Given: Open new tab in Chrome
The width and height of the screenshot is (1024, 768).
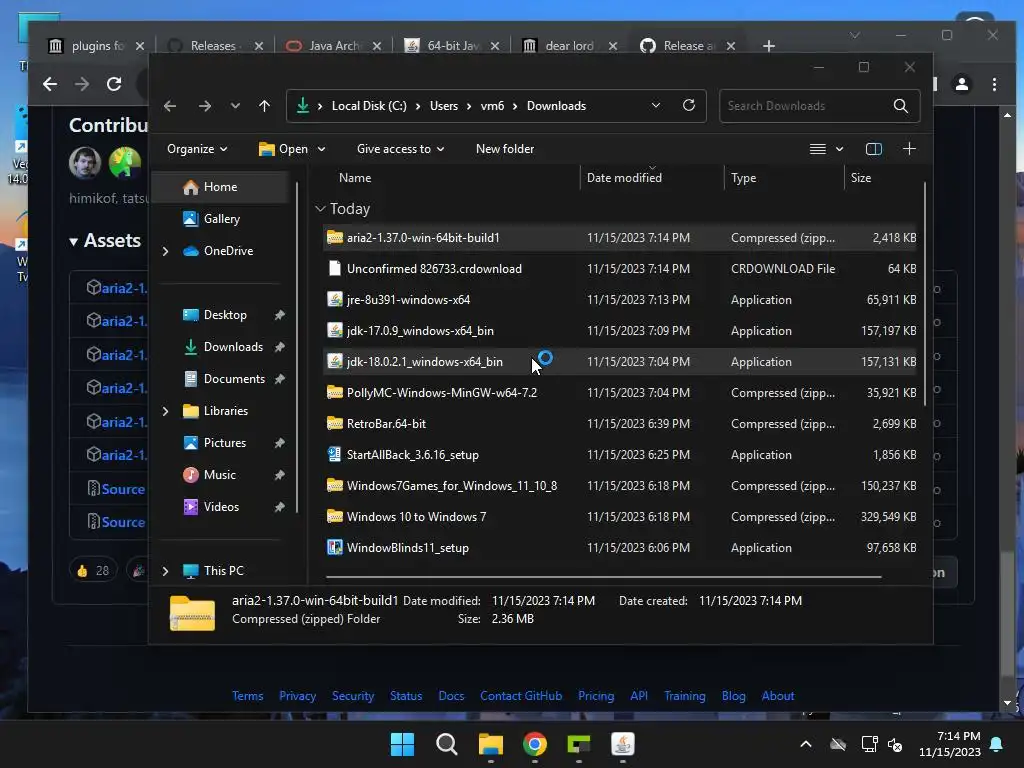Looking at the screenshot, I should tap(769, 46).
